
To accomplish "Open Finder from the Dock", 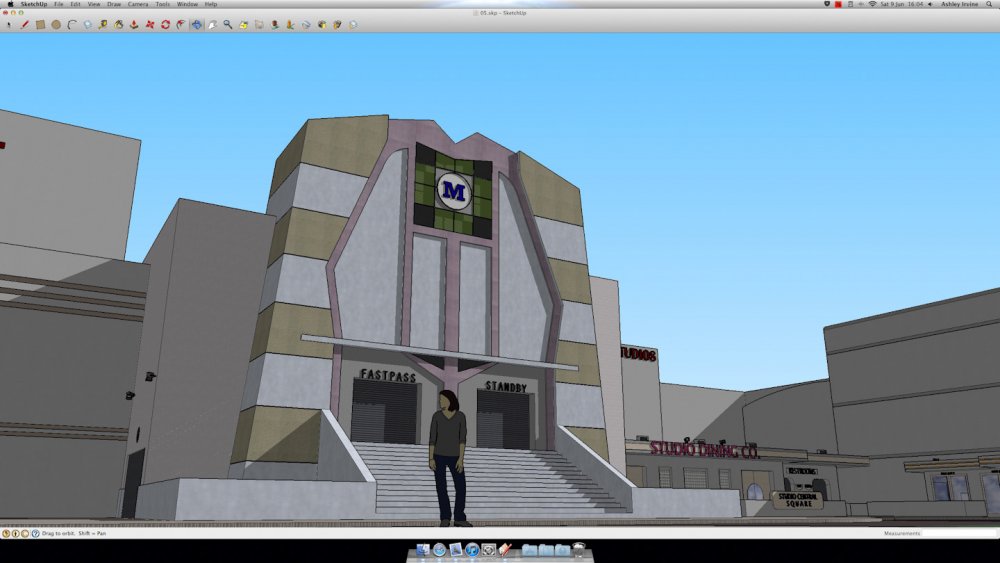I will pos(422,550).
